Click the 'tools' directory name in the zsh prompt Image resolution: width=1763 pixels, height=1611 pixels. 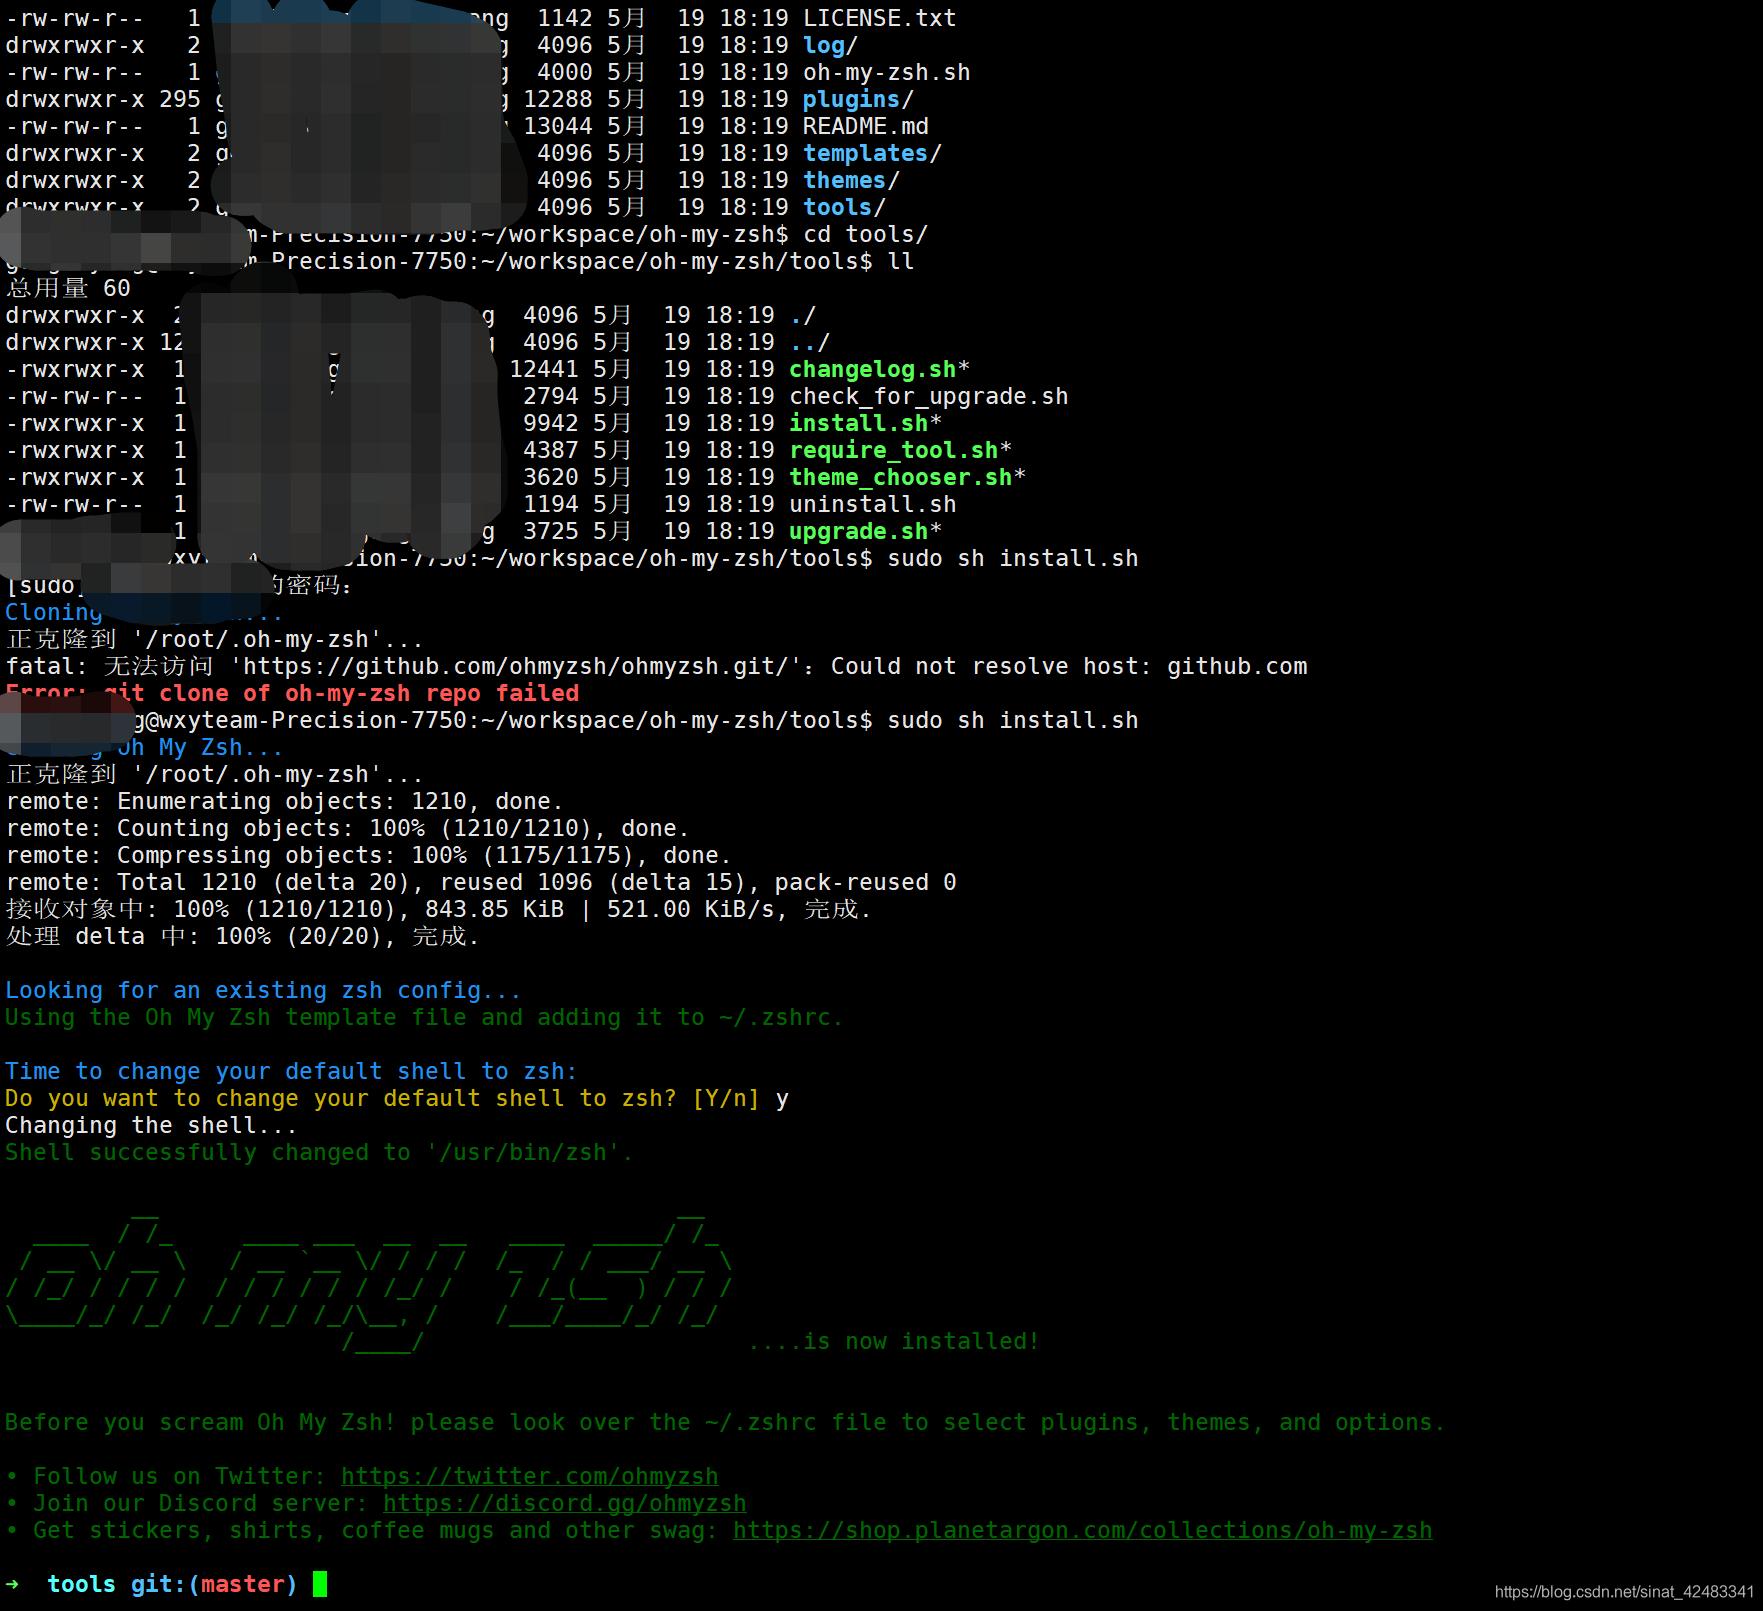tap(81, 1584)
